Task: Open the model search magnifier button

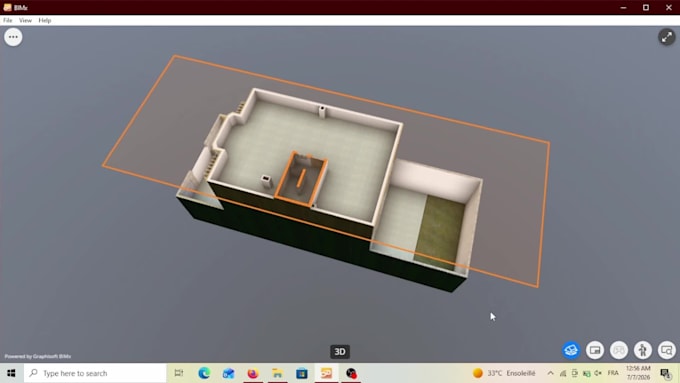Action: [667, 350]
